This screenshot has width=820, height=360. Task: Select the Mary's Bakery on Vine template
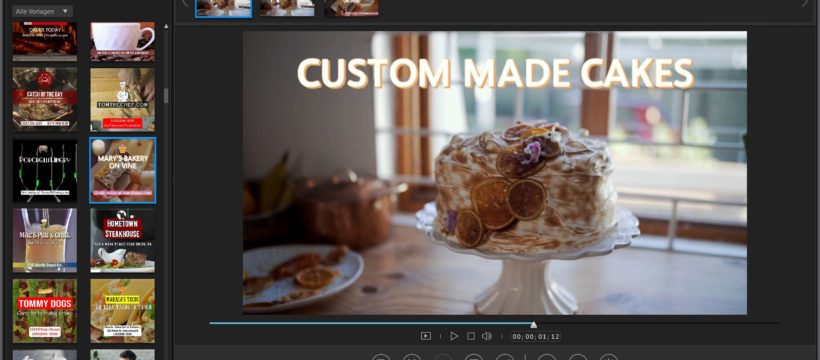coord(122,170)
